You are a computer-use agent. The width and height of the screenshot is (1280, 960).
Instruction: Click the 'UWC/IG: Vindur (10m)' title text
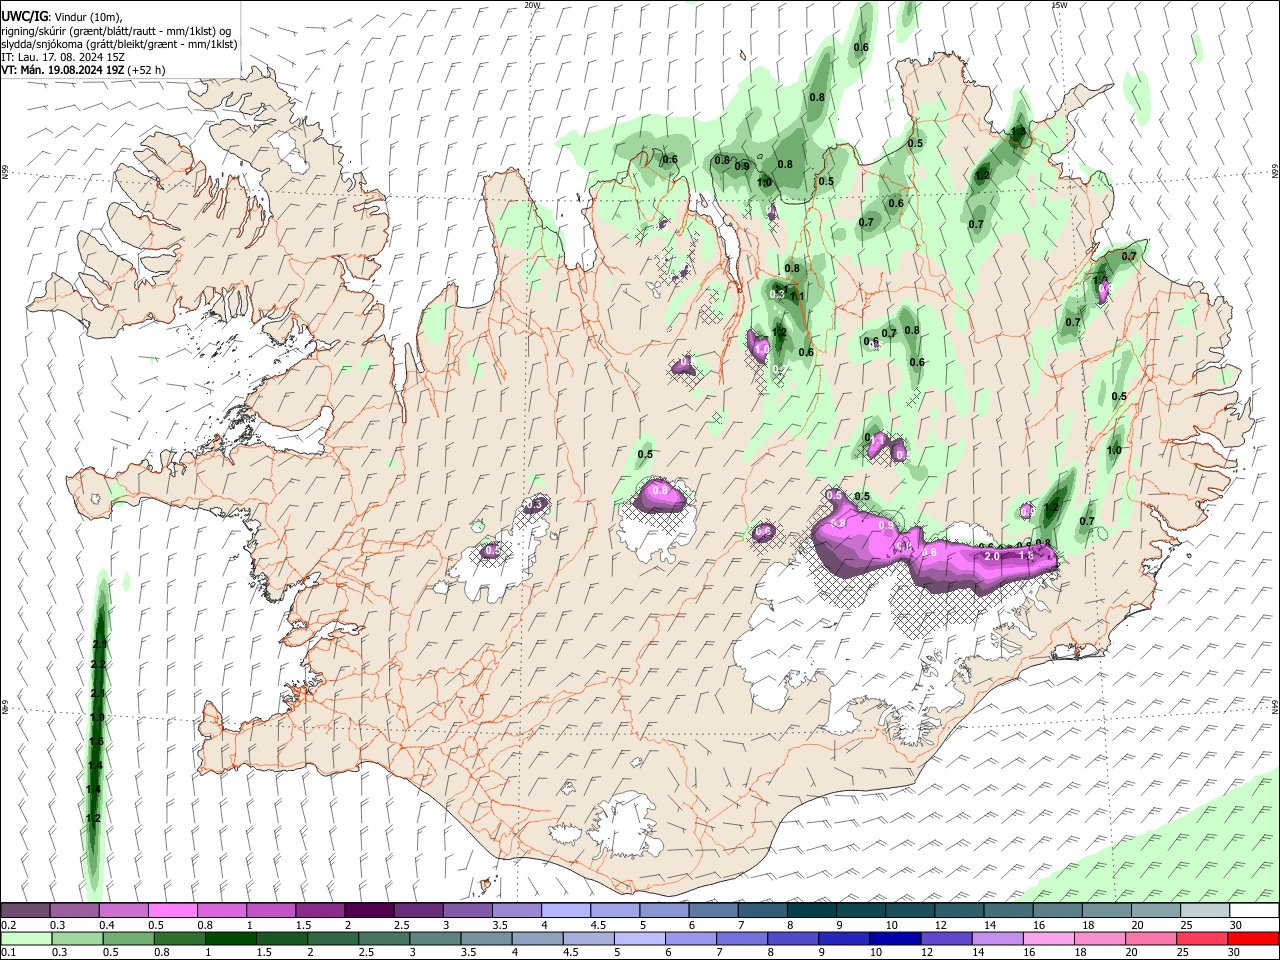click(61, 17)
